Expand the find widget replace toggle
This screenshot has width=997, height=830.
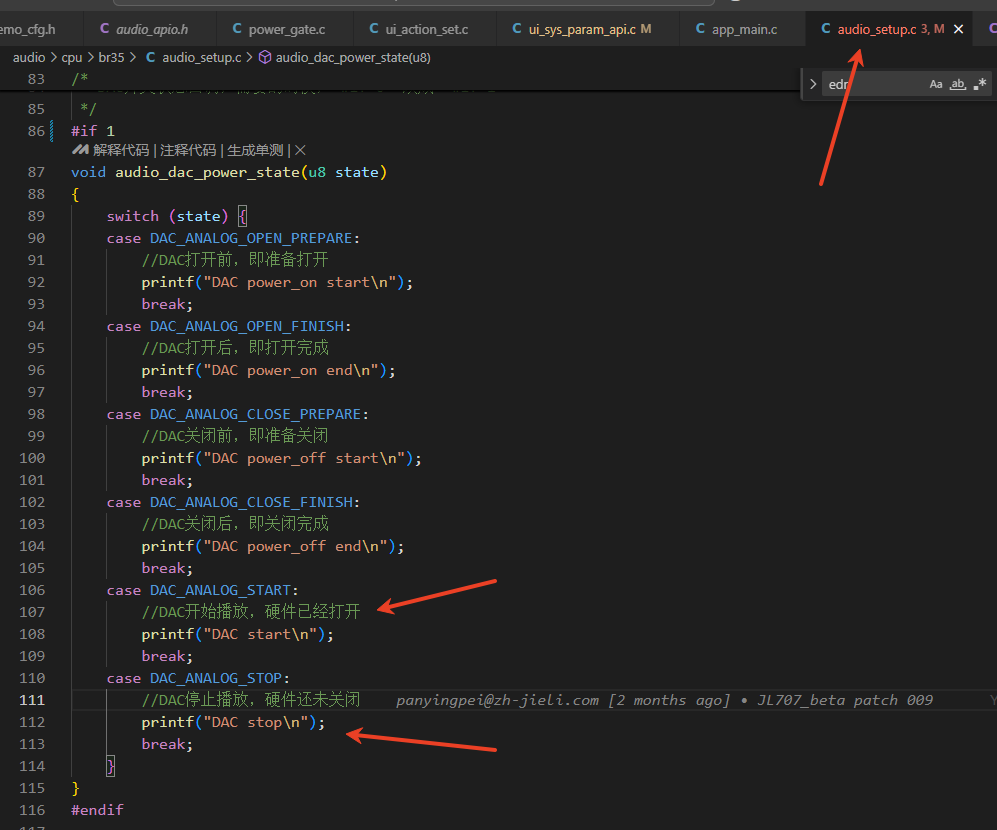(x=813, y=84)
